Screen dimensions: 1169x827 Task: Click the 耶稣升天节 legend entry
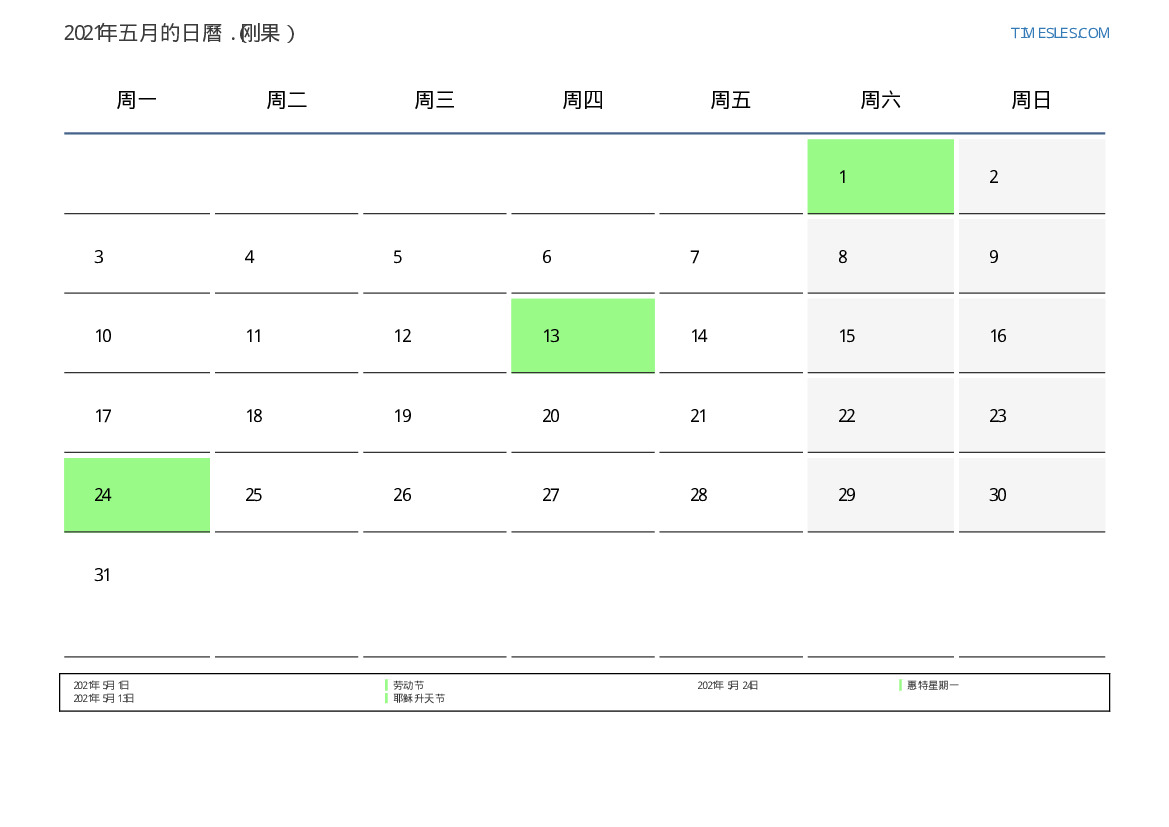(x=419, y=698)
